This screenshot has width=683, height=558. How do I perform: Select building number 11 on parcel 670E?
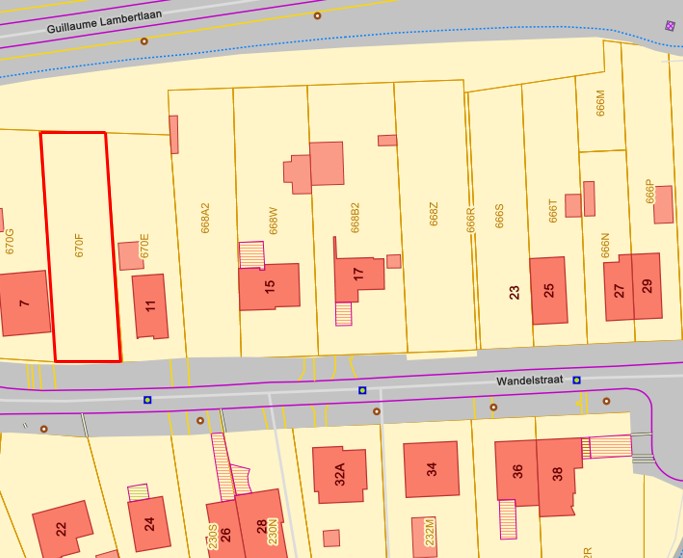pos(150,306)
